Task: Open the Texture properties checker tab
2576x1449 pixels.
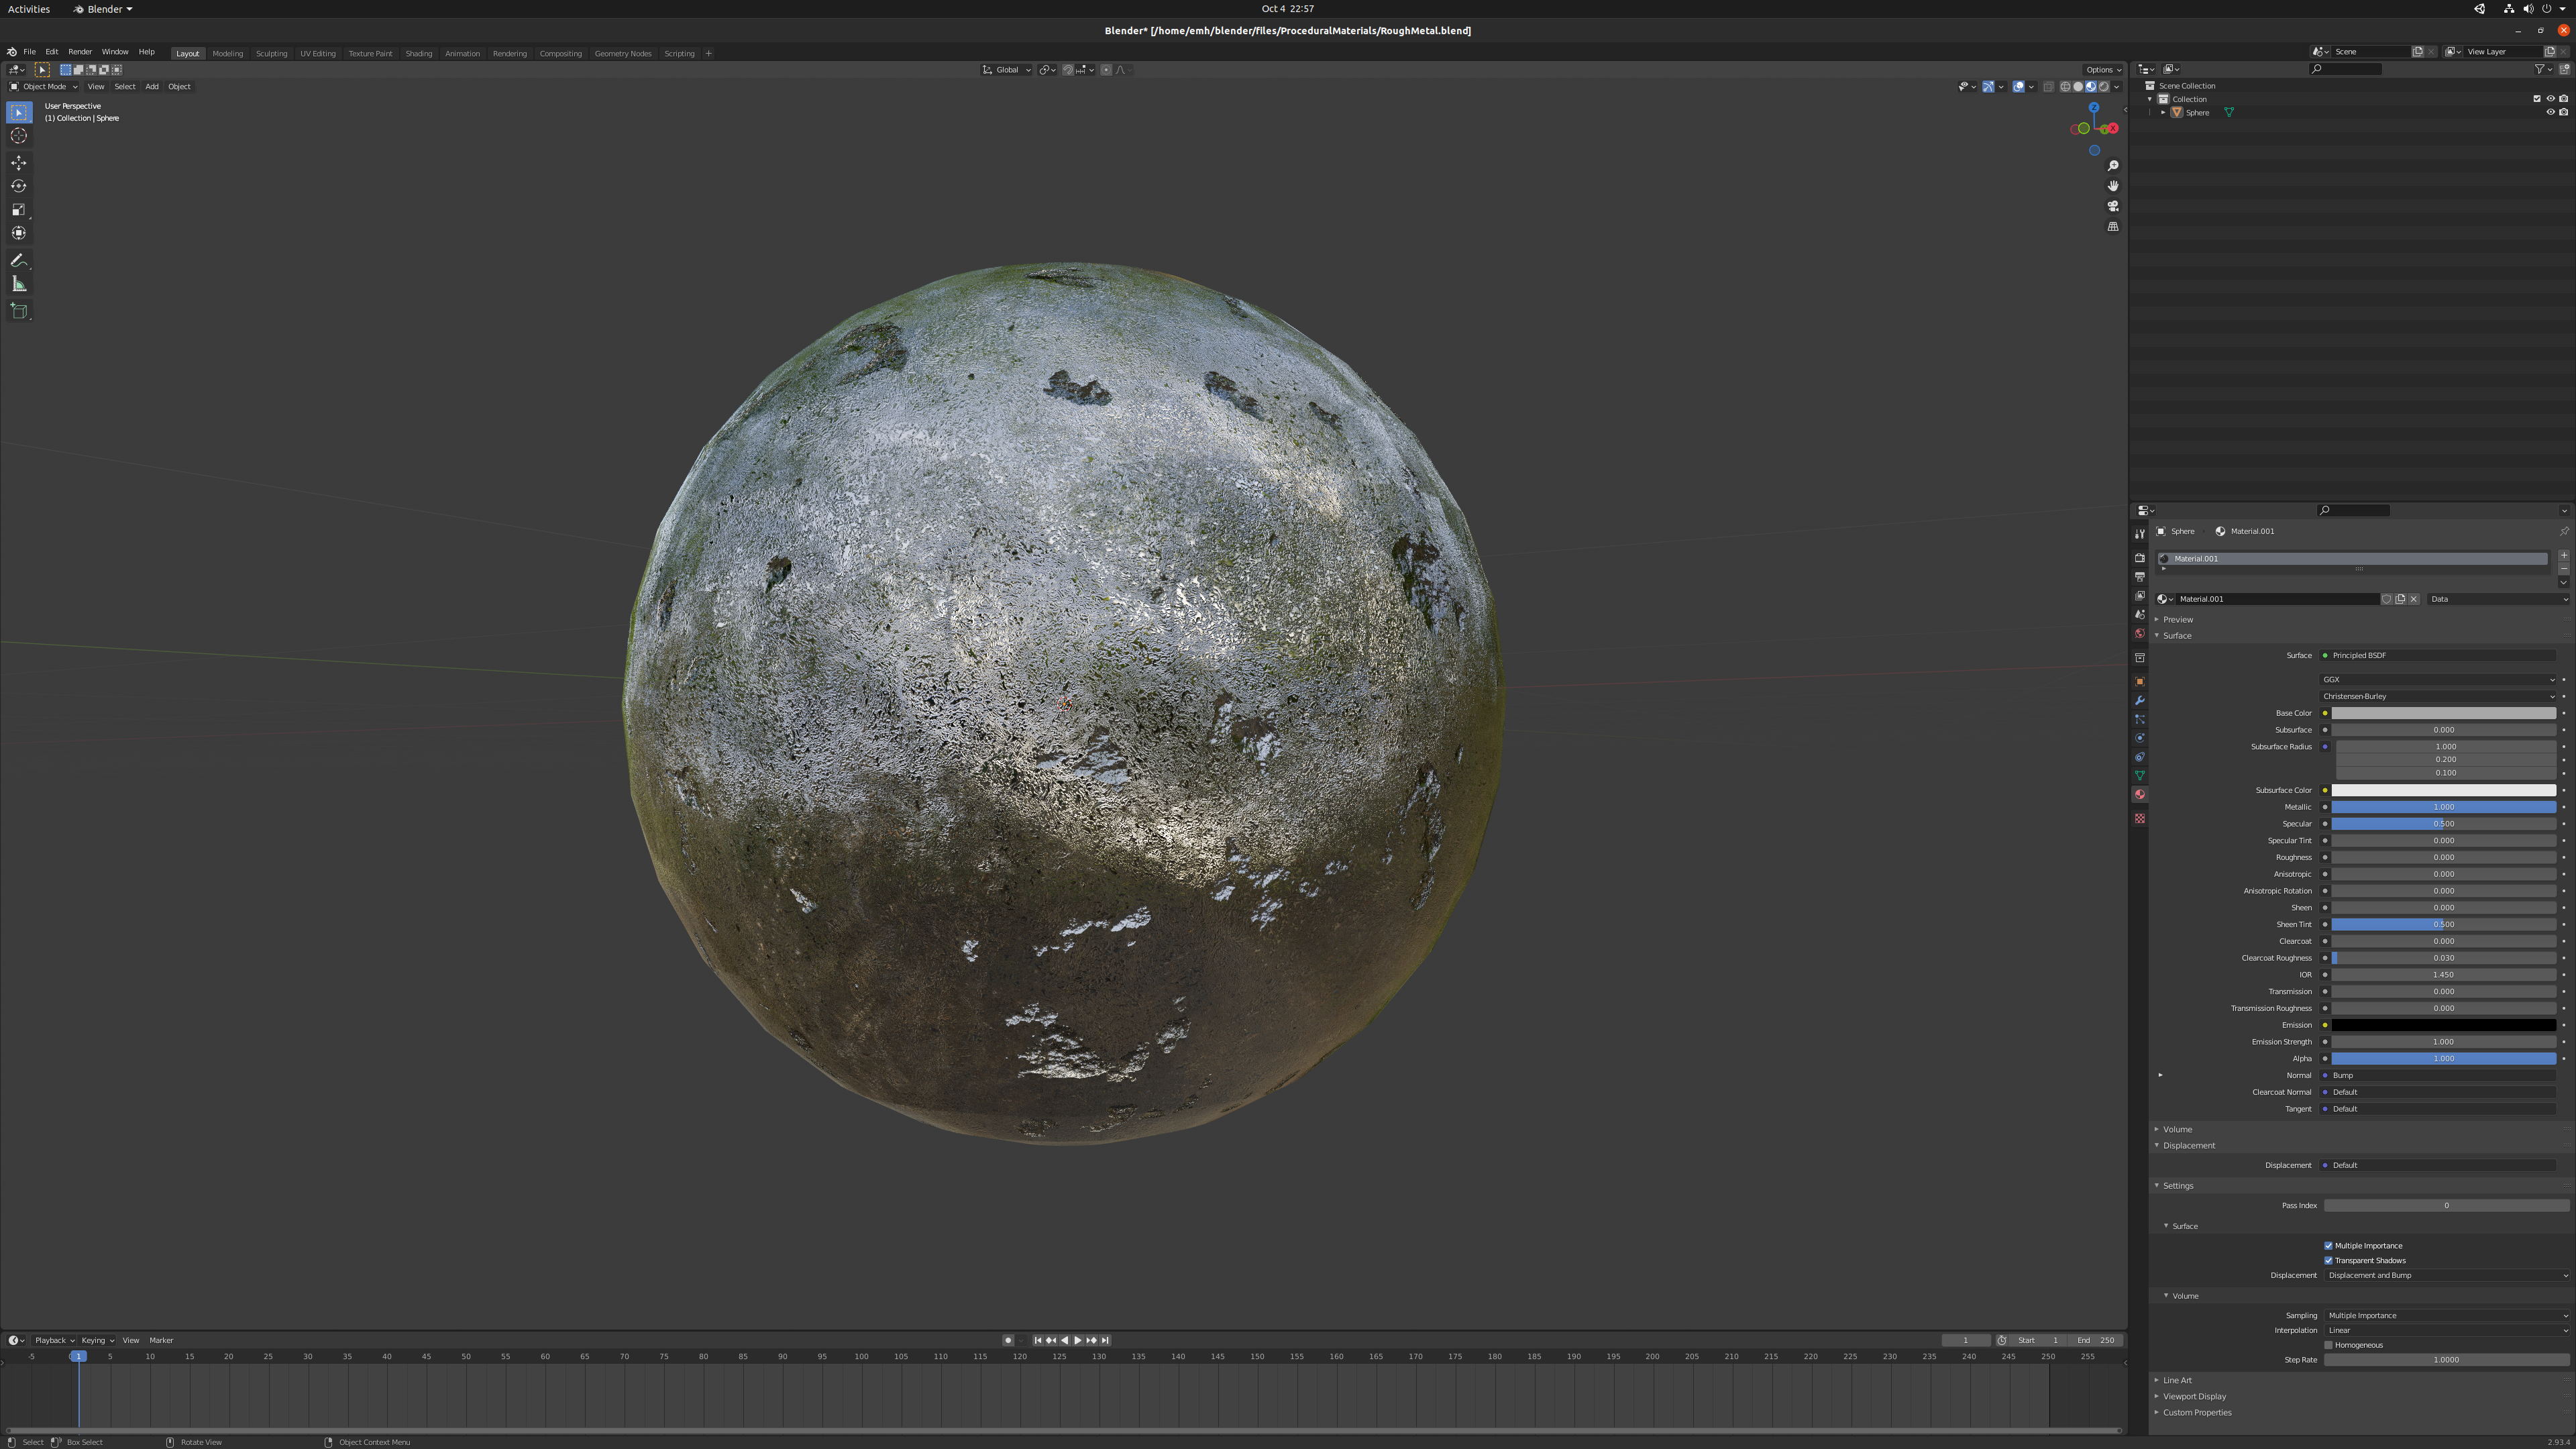Action: click(2140, 819)
